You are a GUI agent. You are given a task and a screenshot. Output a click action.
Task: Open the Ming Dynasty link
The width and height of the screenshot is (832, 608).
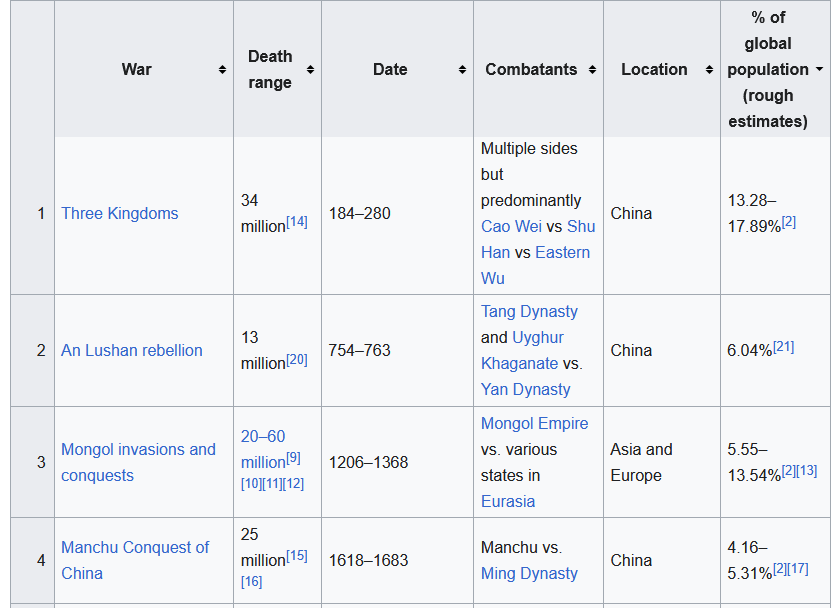pos(529,573)
